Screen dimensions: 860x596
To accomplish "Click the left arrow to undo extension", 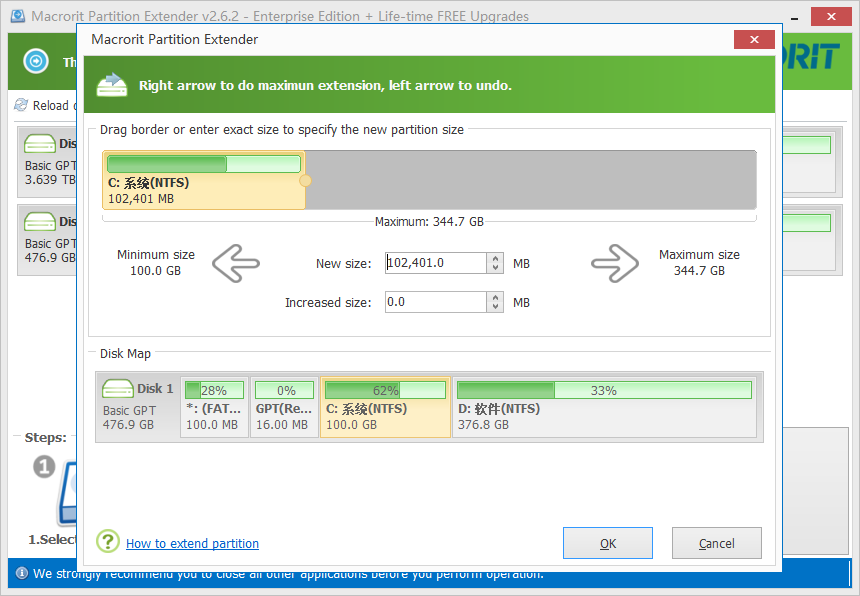I will tap(236, 264).
